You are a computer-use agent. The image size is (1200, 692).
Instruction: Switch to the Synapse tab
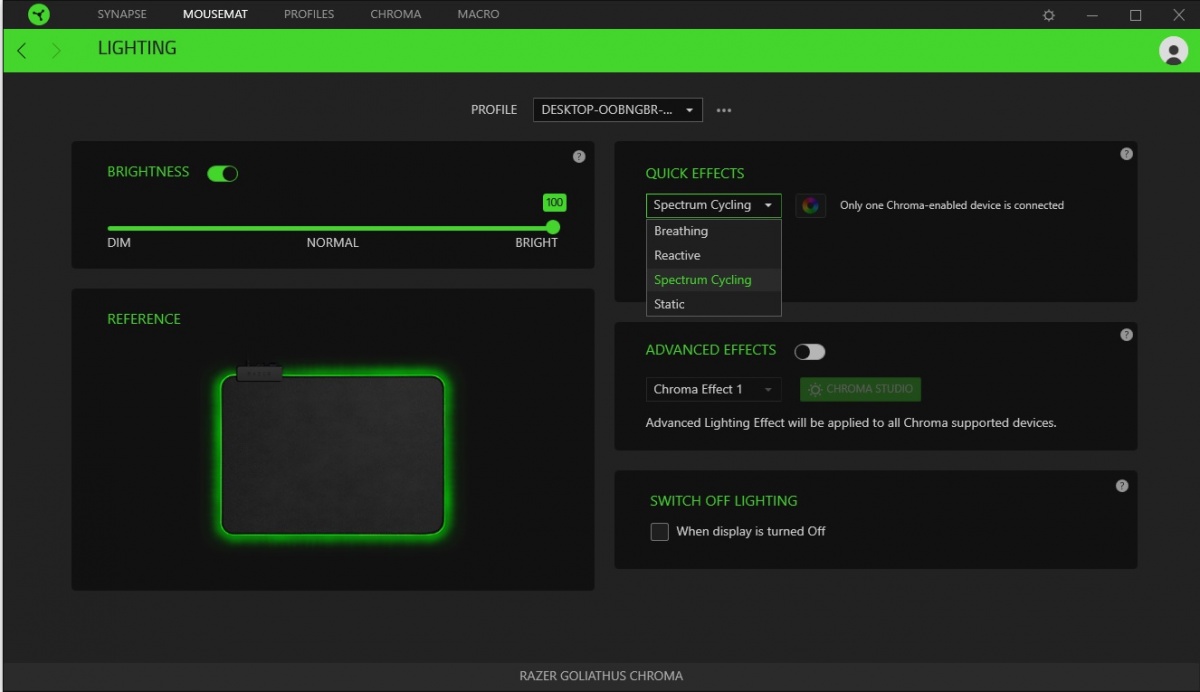(x=122, y=15)
